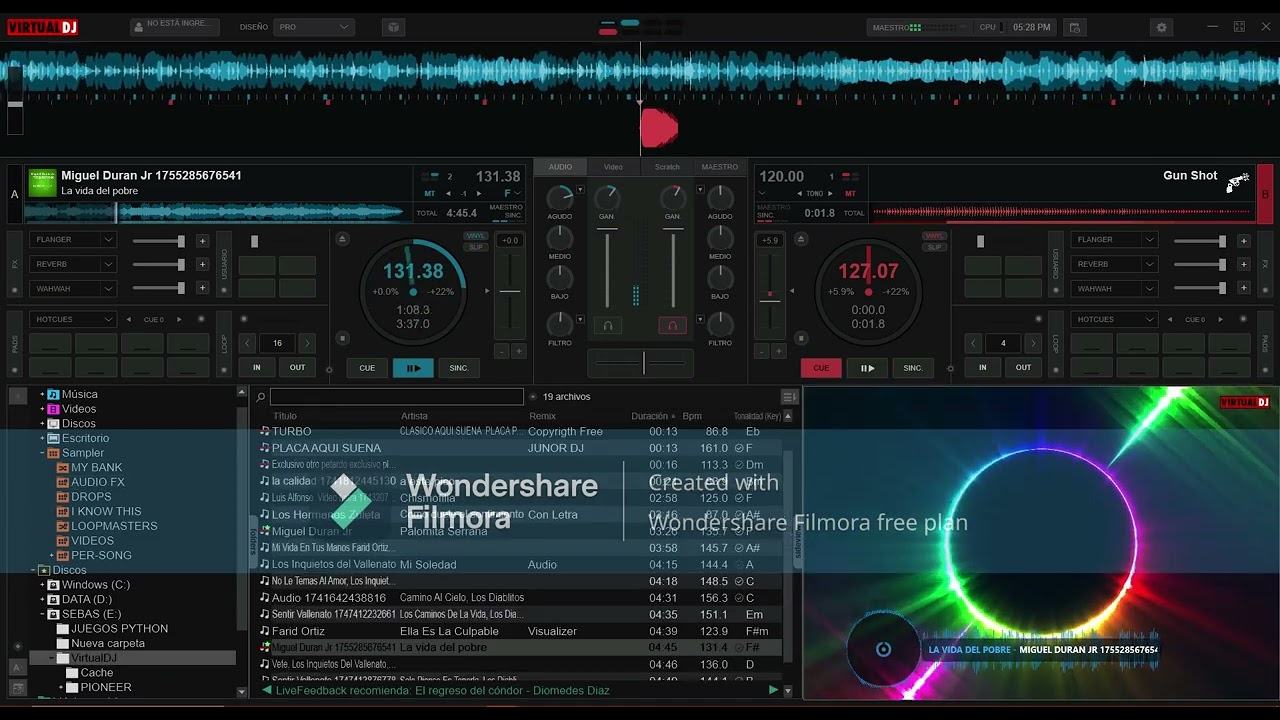The image size is (1280, 720).
Task: Open the PRO layout dropdown
Action: click(314, 27)
